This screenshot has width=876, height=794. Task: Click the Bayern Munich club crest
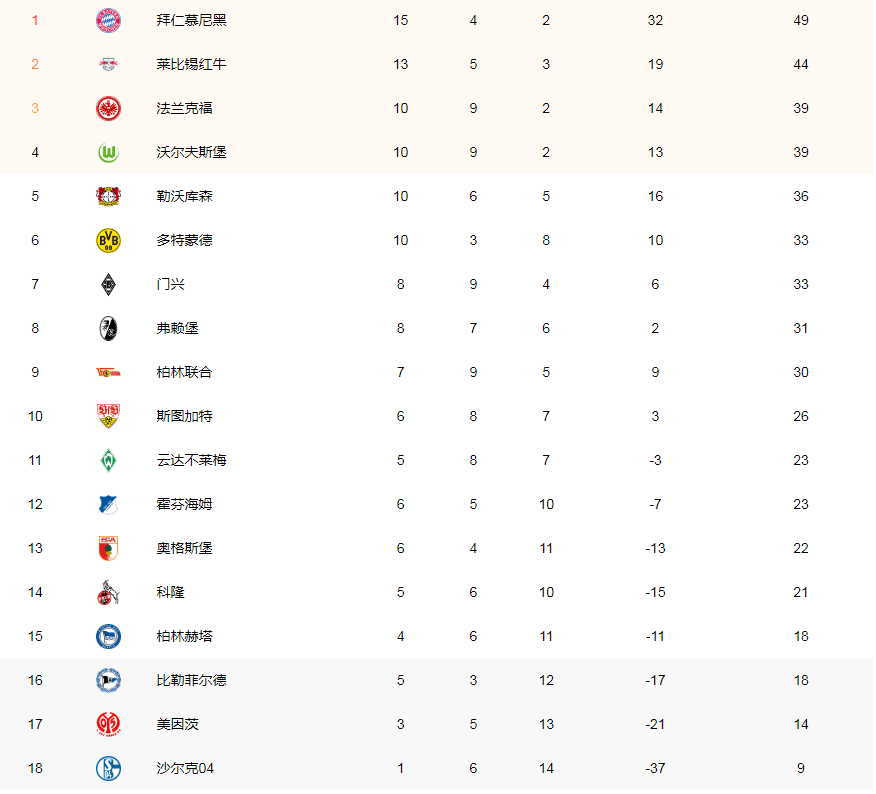108,20
